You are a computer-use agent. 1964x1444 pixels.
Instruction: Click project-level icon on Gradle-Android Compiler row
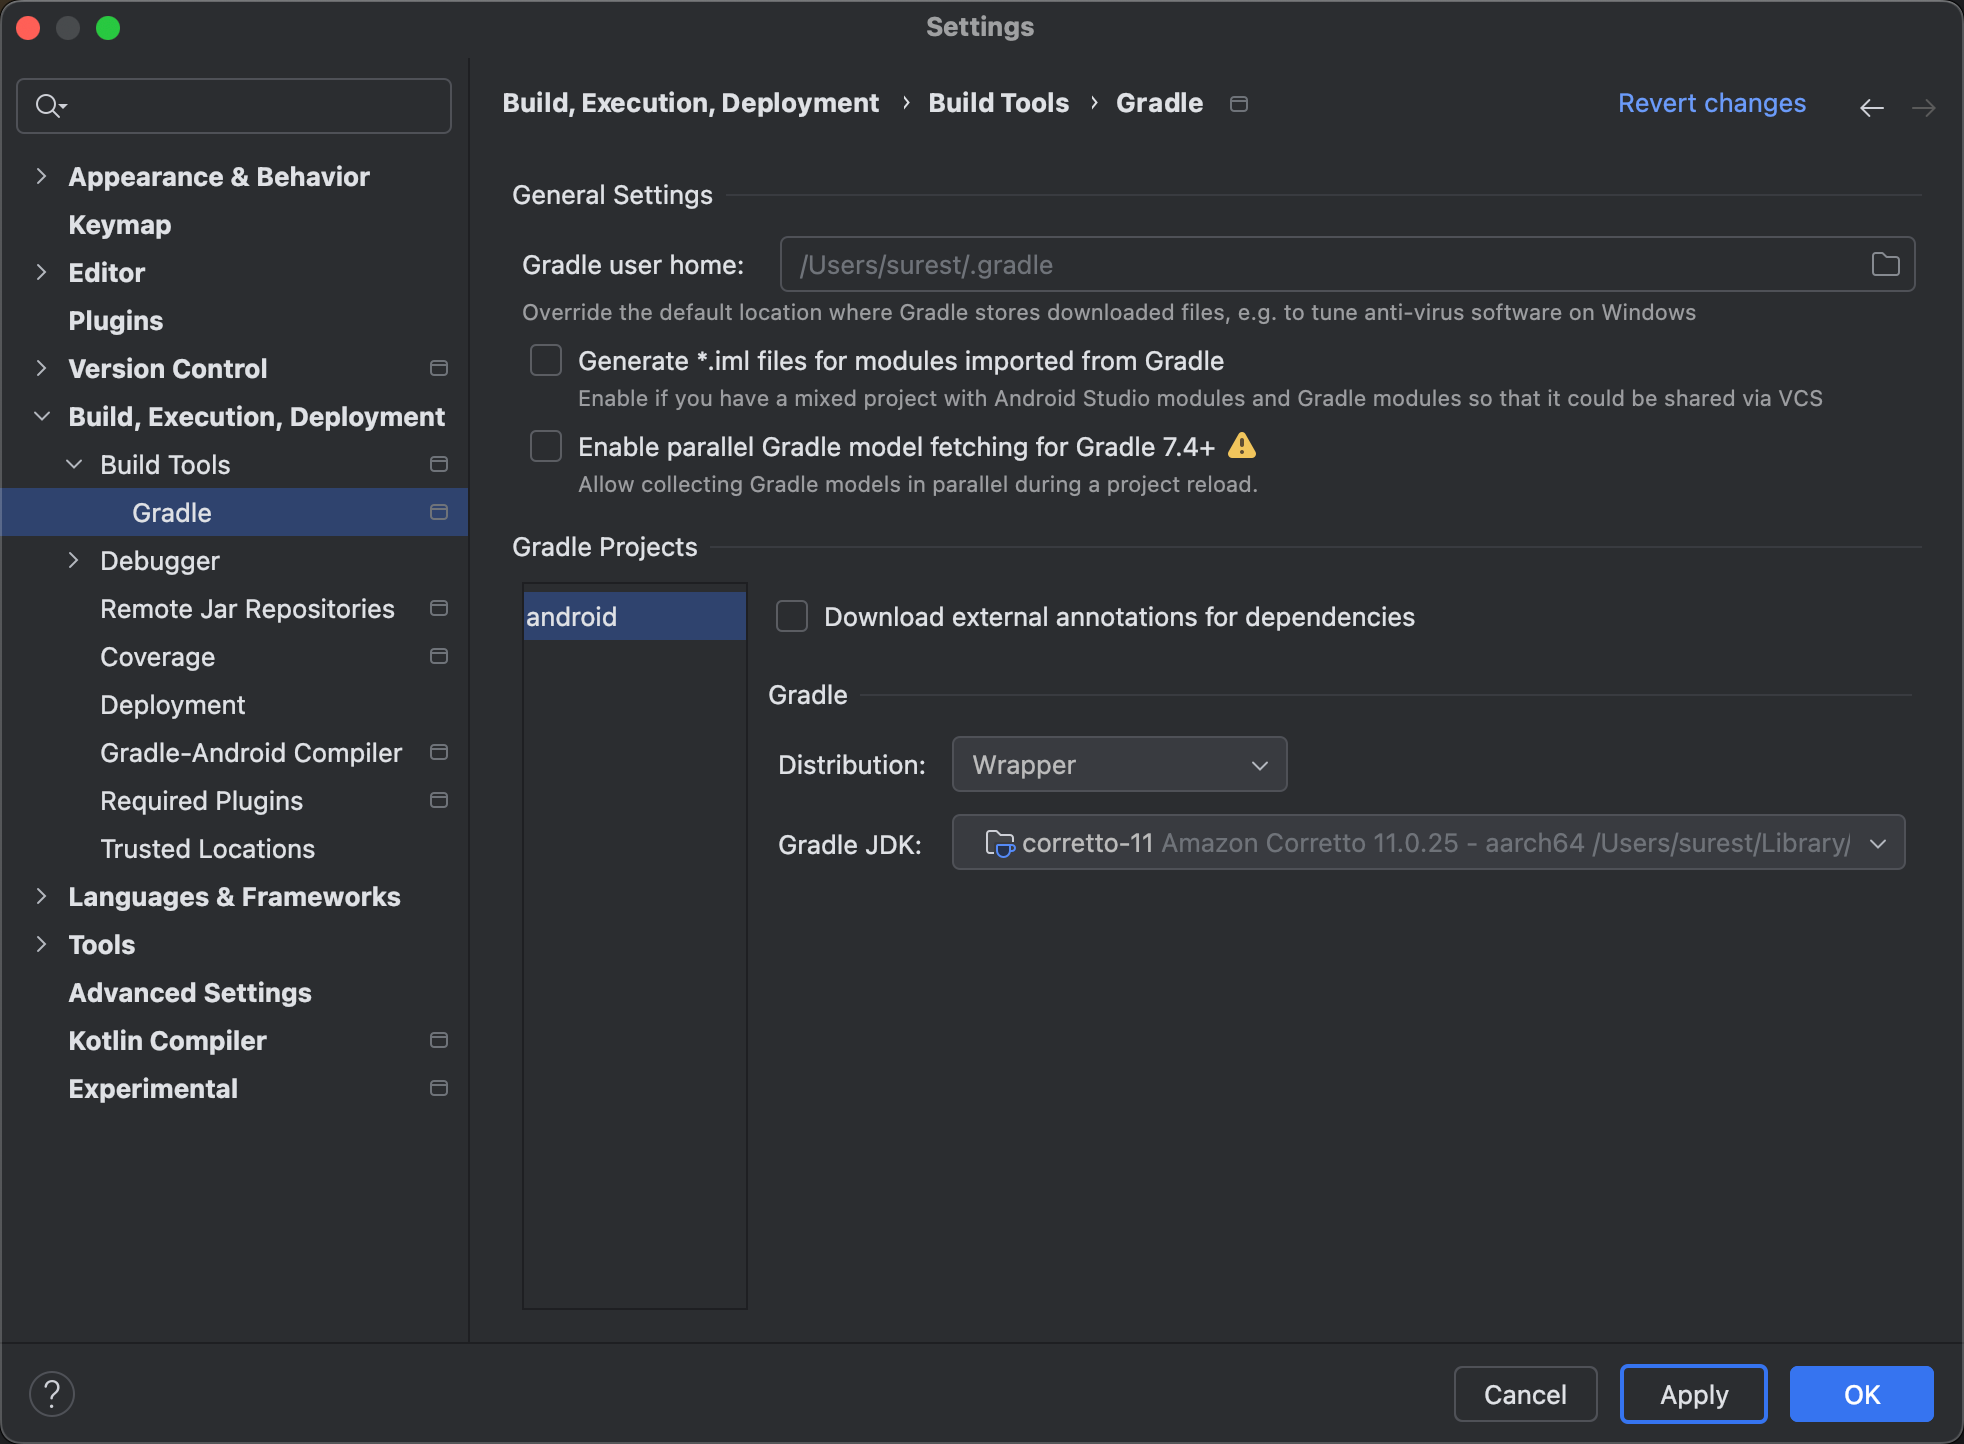(438, 752)
